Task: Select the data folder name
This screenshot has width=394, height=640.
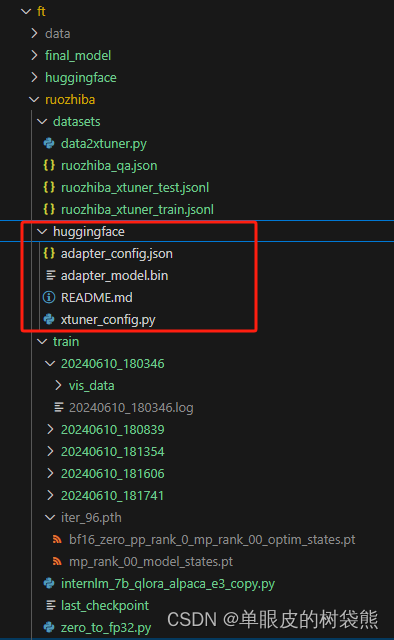Action: (58, 33)
